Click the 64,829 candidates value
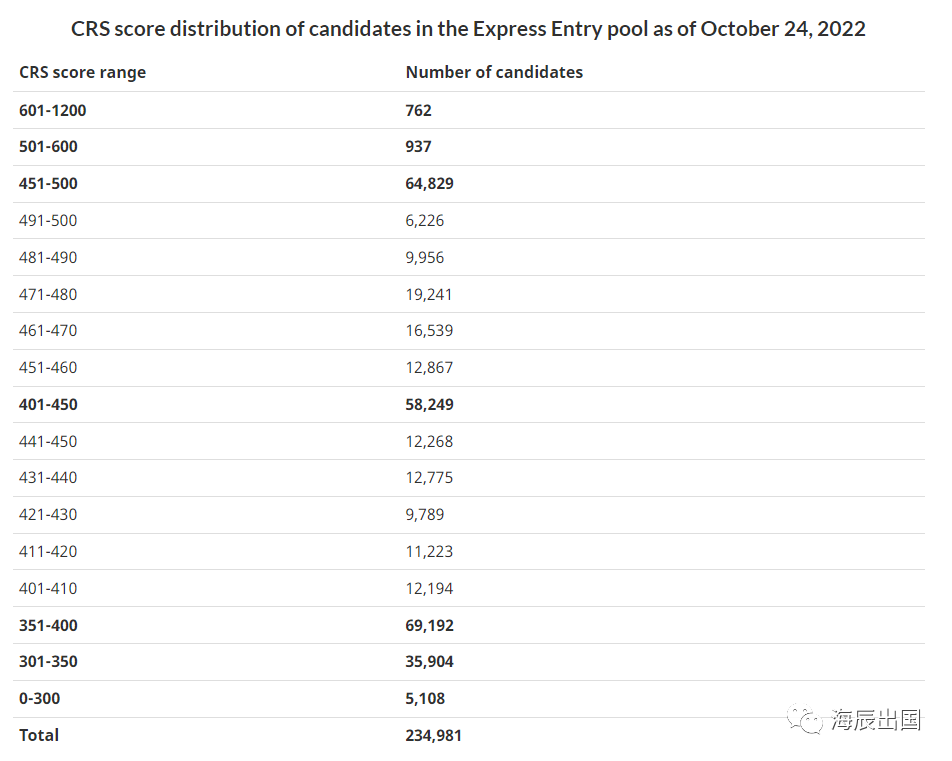The width and height of the screenshot is (952, 761). pos(429,184)
